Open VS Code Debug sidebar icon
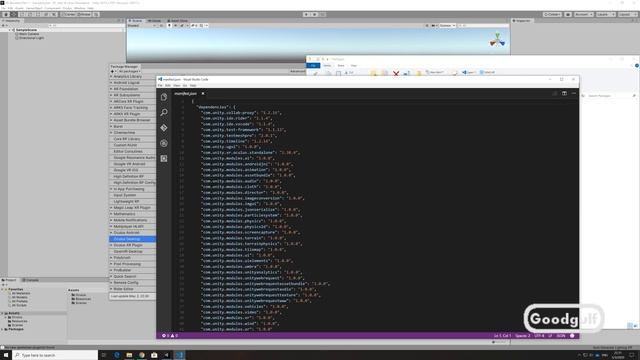Screen dimensions: 640x360 click(164, 143)
